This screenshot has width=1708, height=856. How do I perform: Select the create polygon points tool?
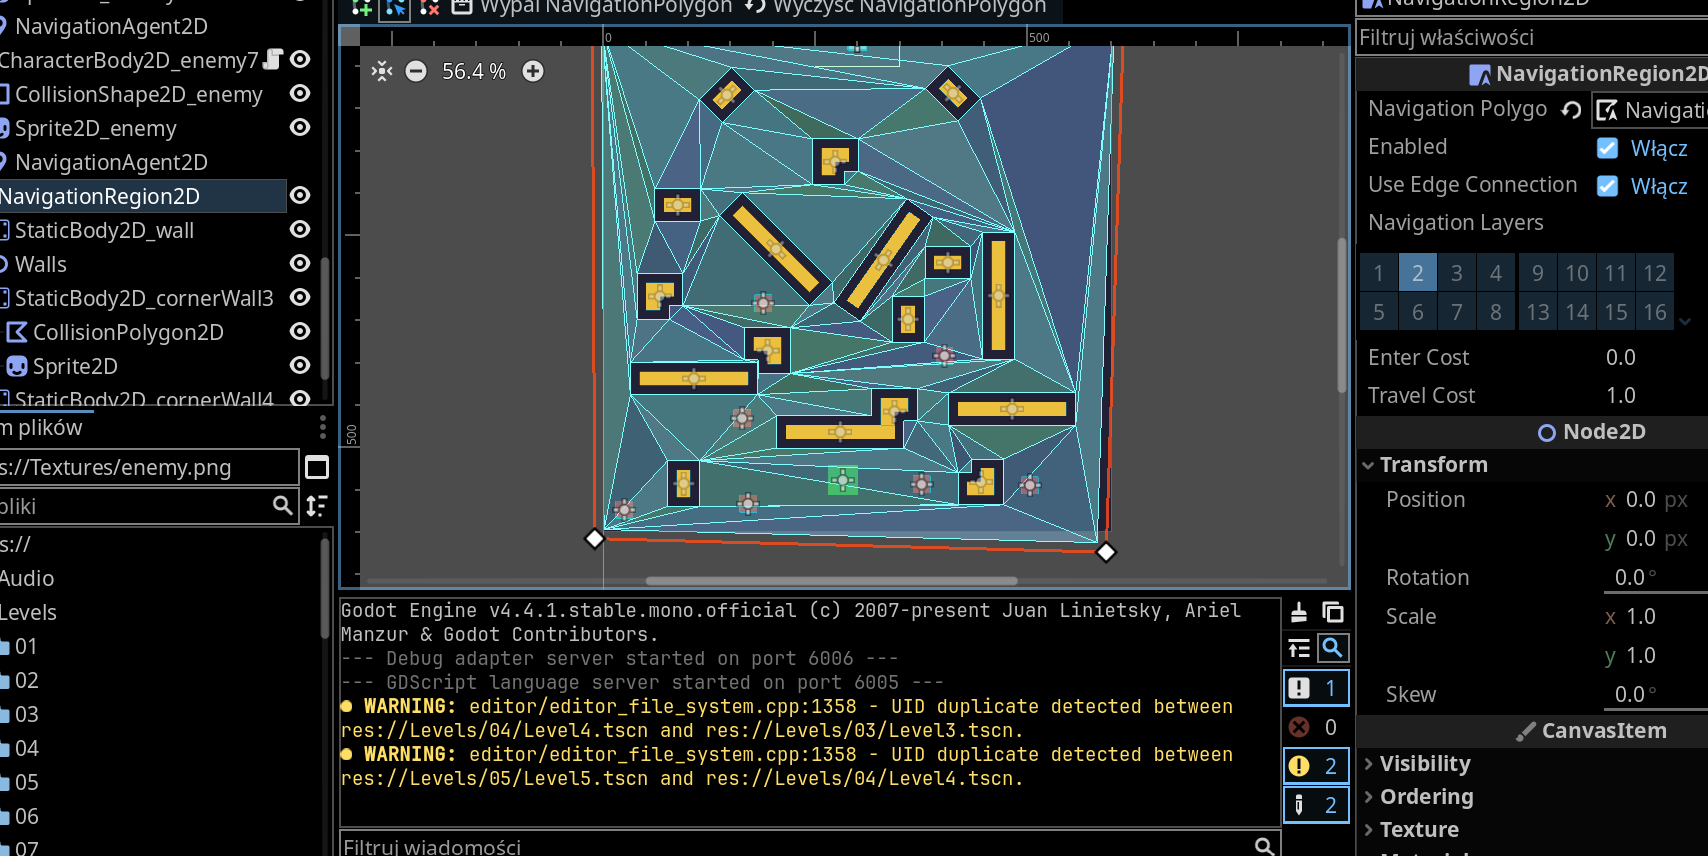pyautogui.click(x=362, y=8)
